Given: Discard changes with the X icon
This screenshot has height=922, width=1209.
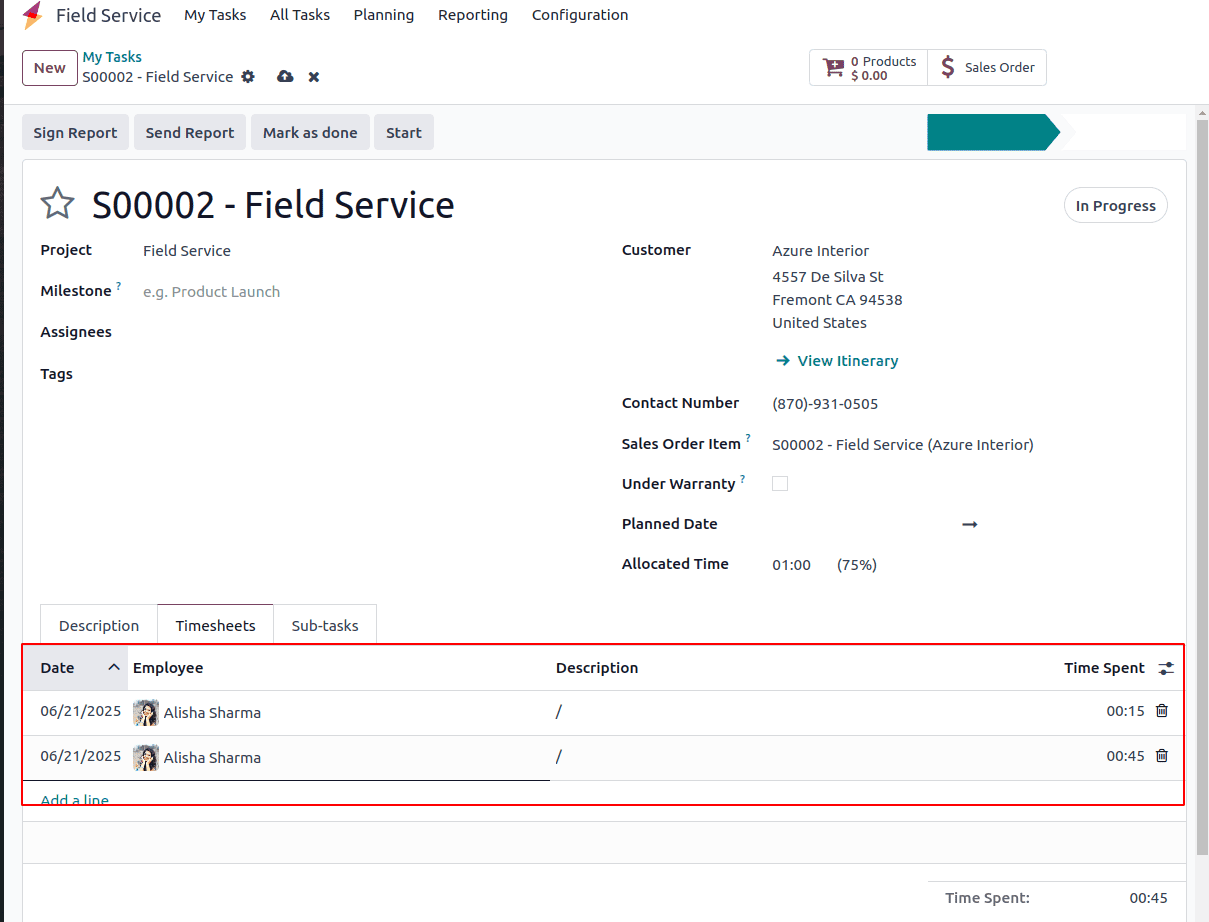Looking at the screenshot, I should (314, 77).
